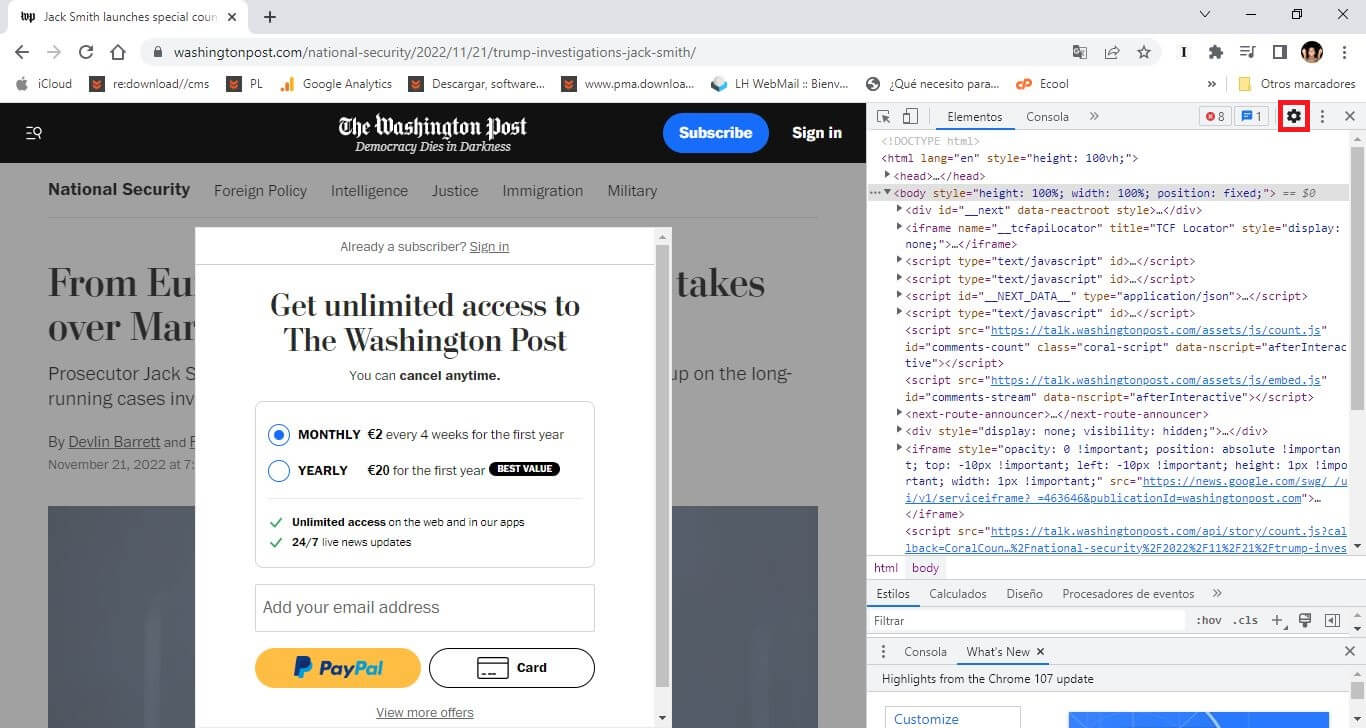The image size is (1366, 728).
Task: Toggle .cls element classes panel
Action: [x=1245, y=621]
